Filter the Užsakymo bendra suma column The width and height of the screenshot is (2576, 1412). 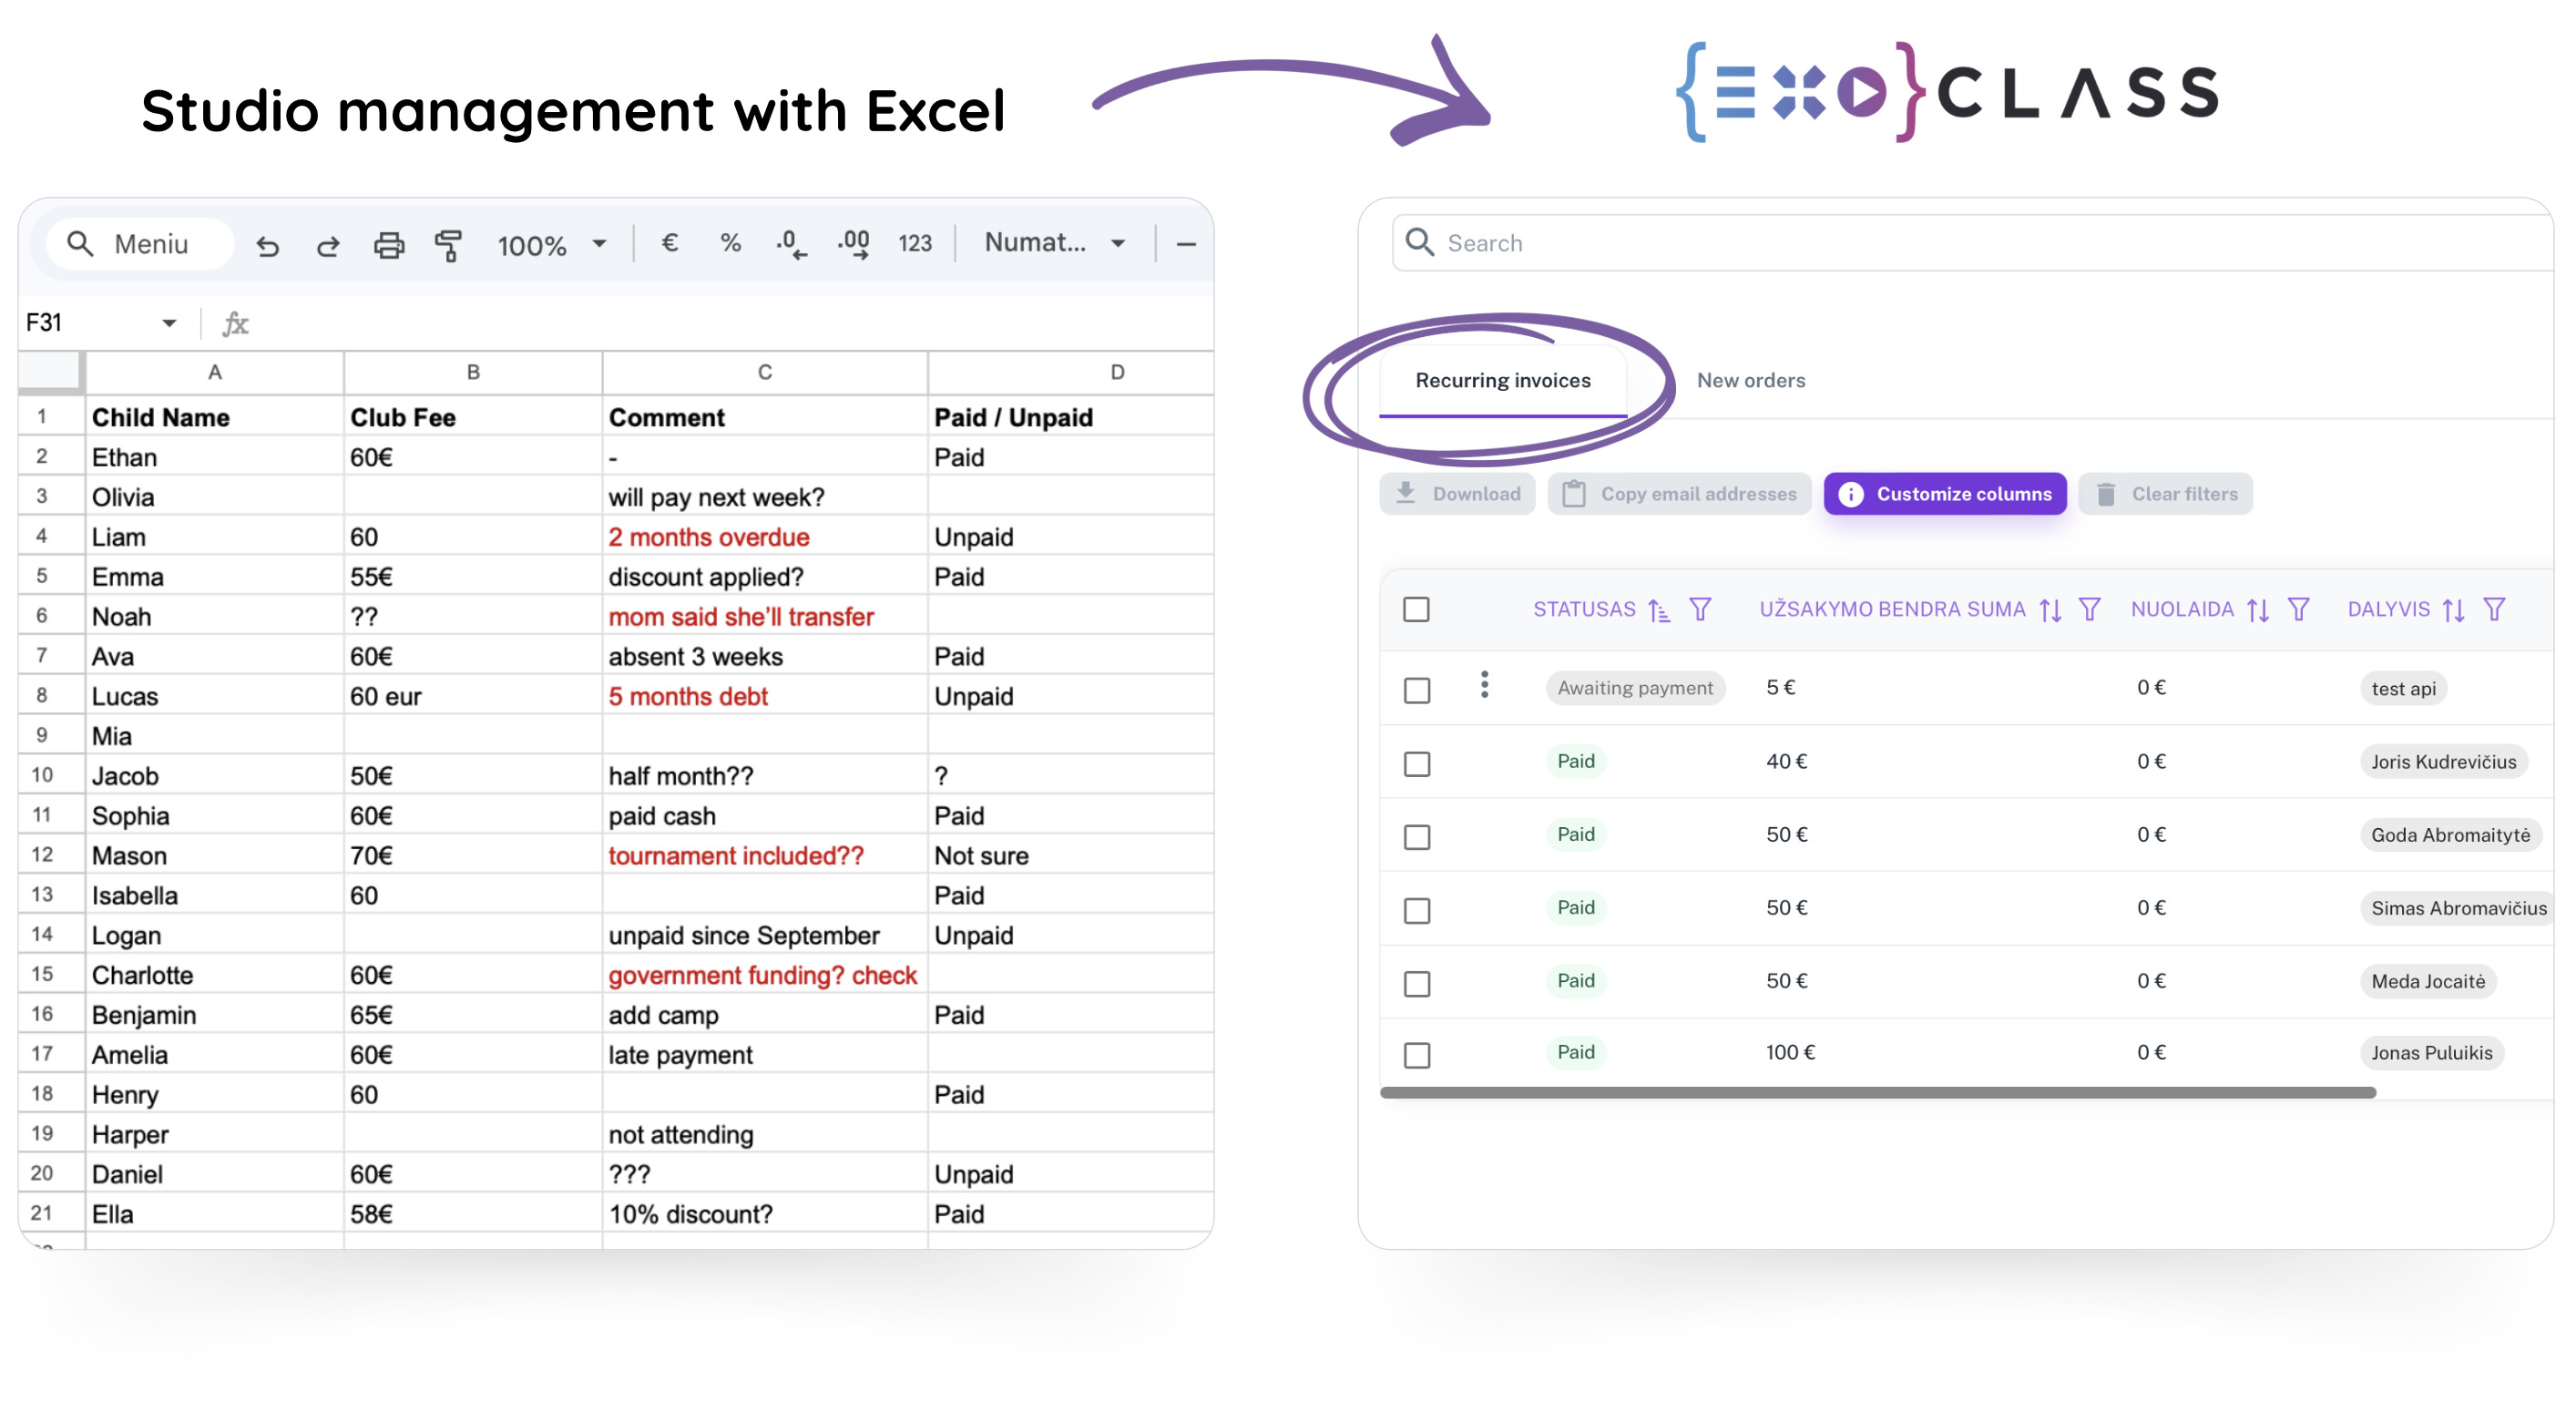click(x=2089, y=609)
